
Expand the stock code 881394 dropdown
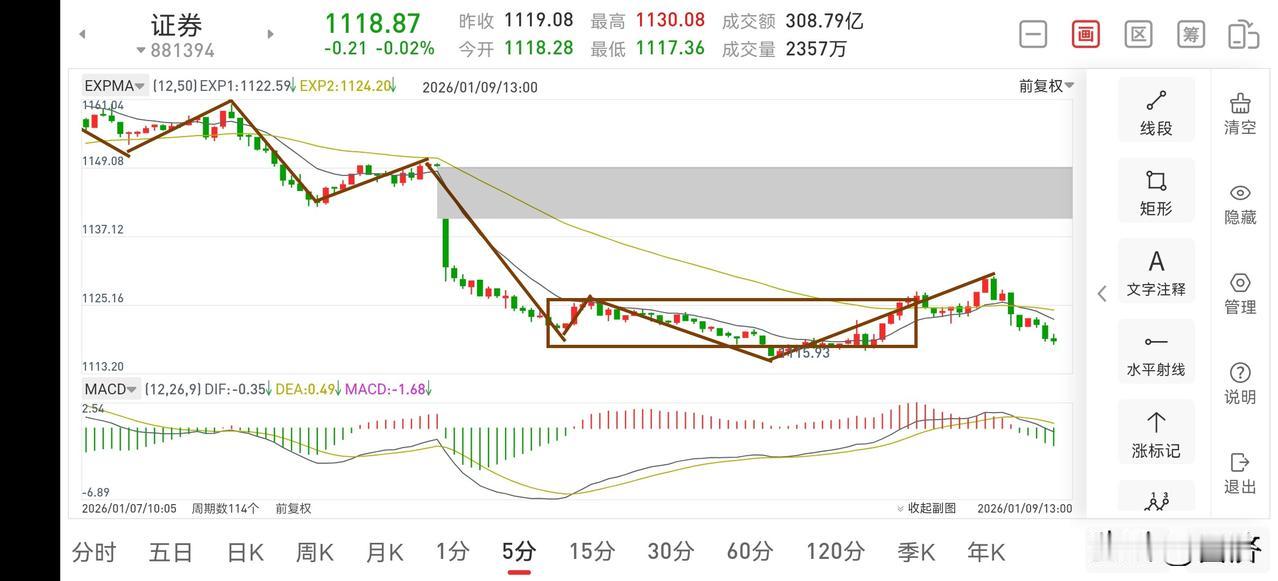point(176,50)
